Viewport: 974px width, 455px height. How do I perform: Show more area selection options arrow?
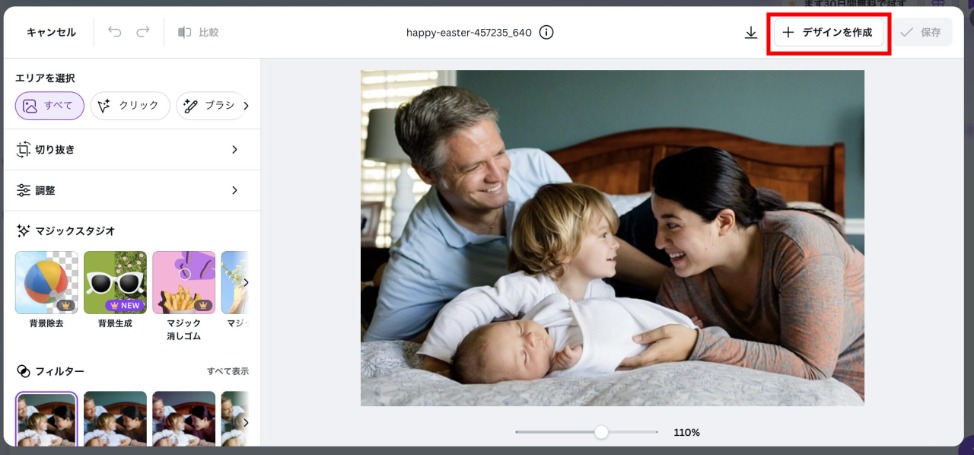[246, 106]
